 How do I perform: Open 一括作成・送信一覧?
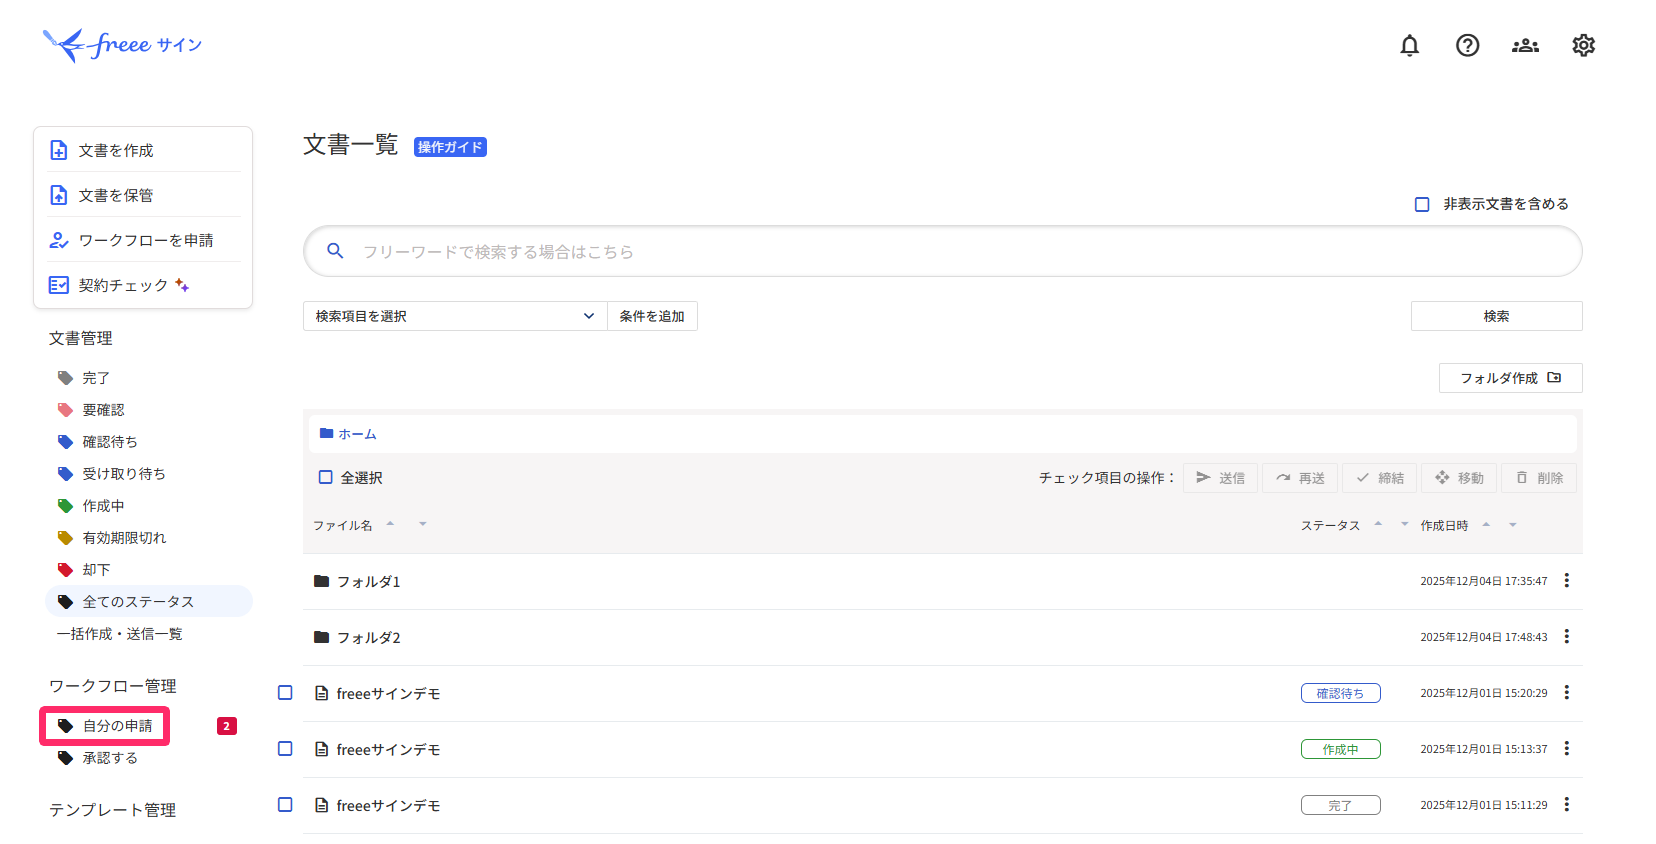tap(120, 634)
